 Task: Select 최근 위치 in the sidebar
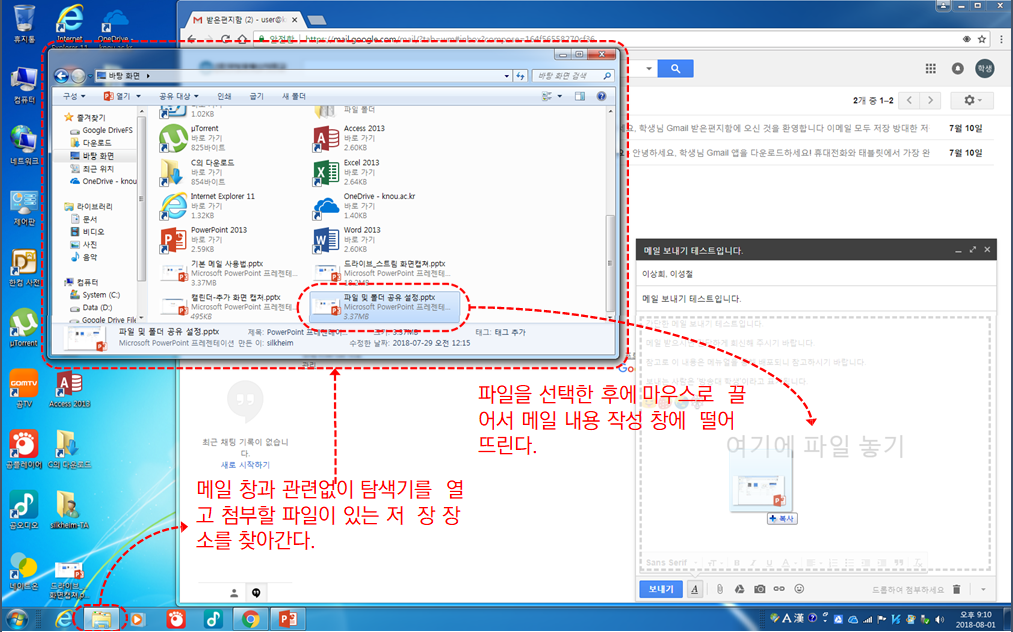(x=92, y=169)
